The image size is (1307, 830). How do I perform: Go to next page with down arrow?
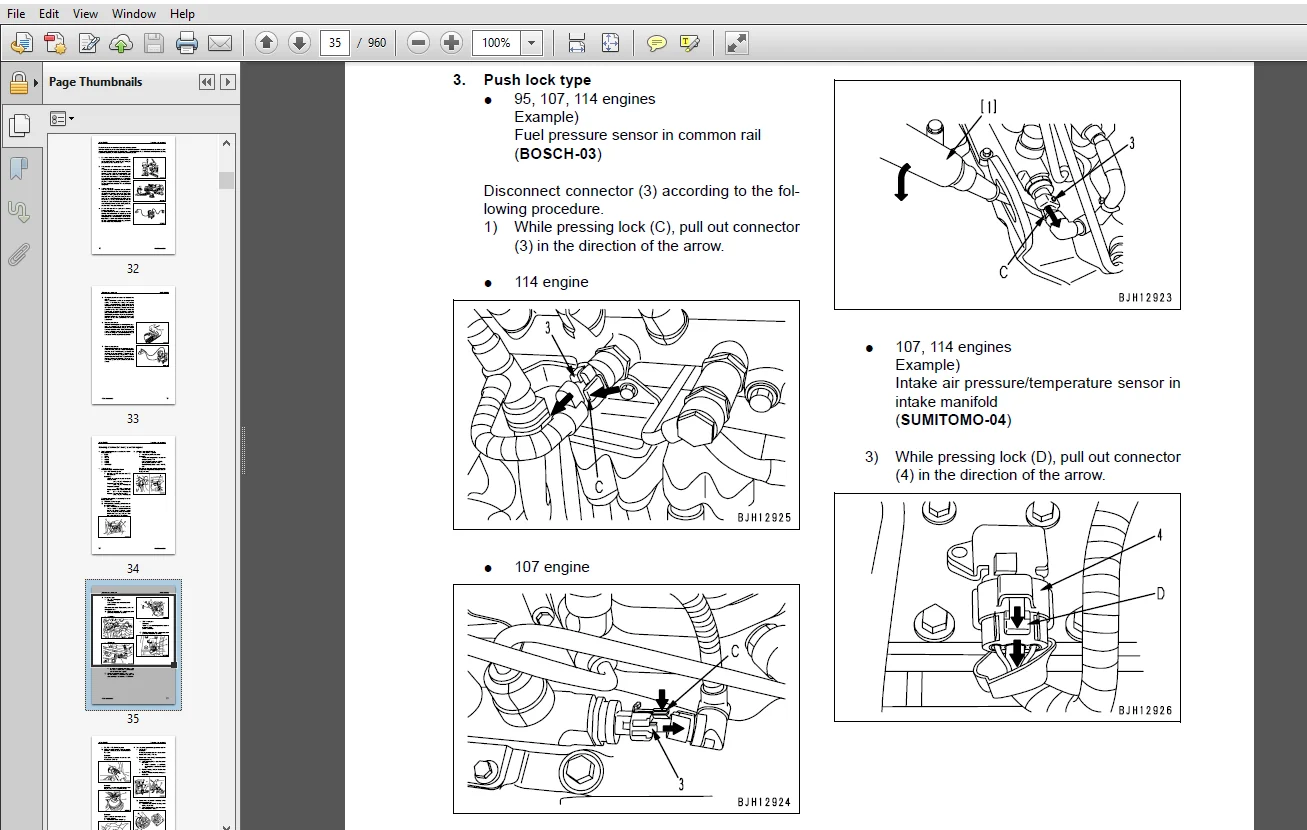pyautogui.click(x=299, y=43)
